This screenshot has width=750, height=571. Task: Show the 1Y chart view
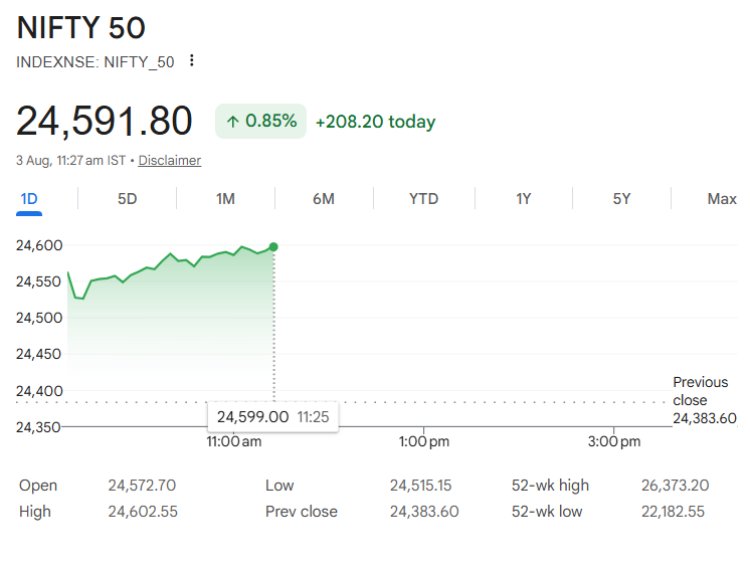523,199
